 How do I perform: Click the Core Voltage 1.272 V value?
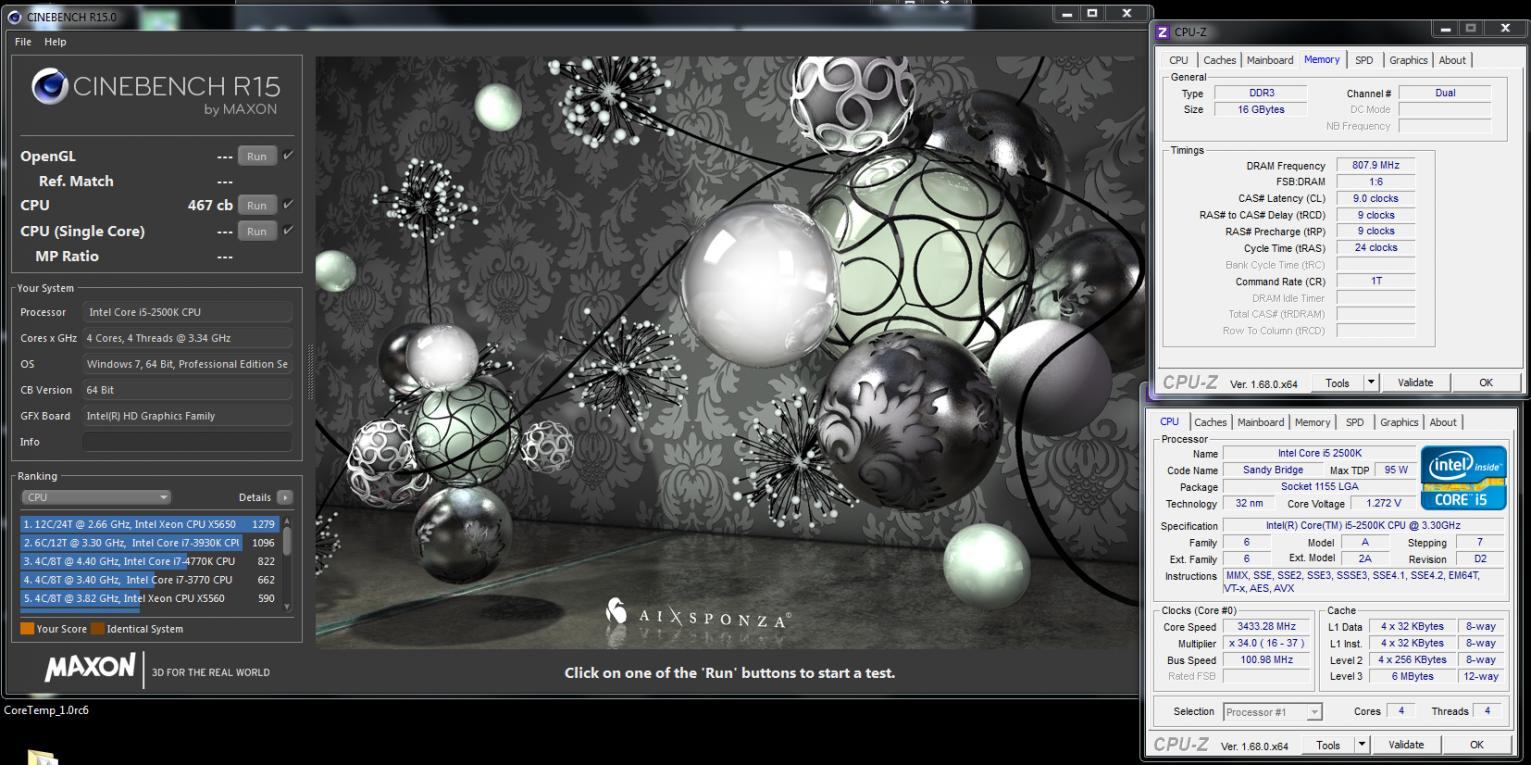[1383, 503]
